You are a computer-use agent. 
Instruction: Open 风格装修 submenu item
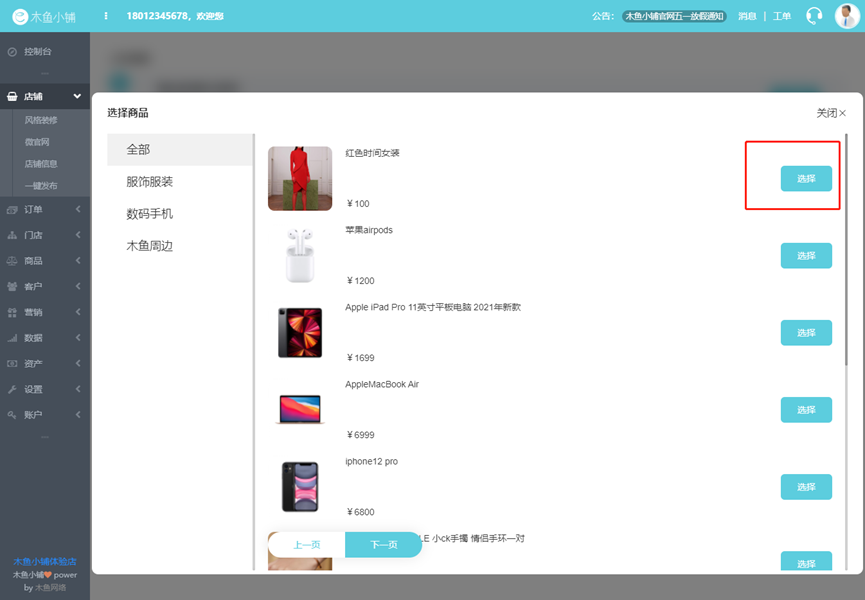pos(41,120)
